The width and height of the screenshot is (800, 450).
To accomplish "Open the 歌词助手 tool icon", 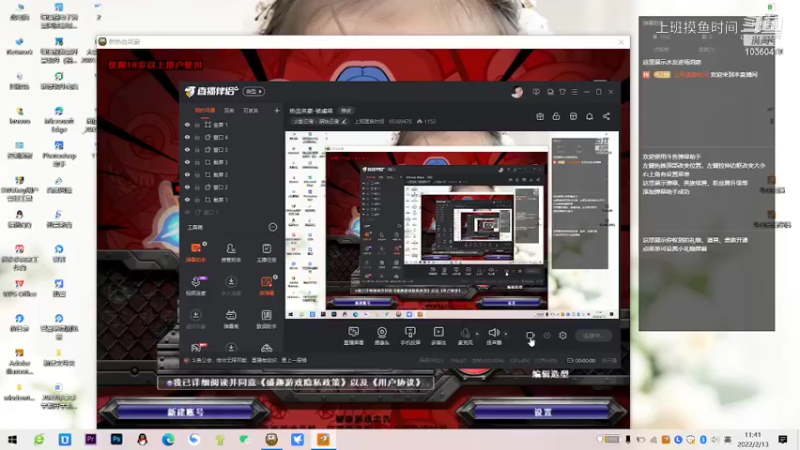I will click(x=266, y=319).
